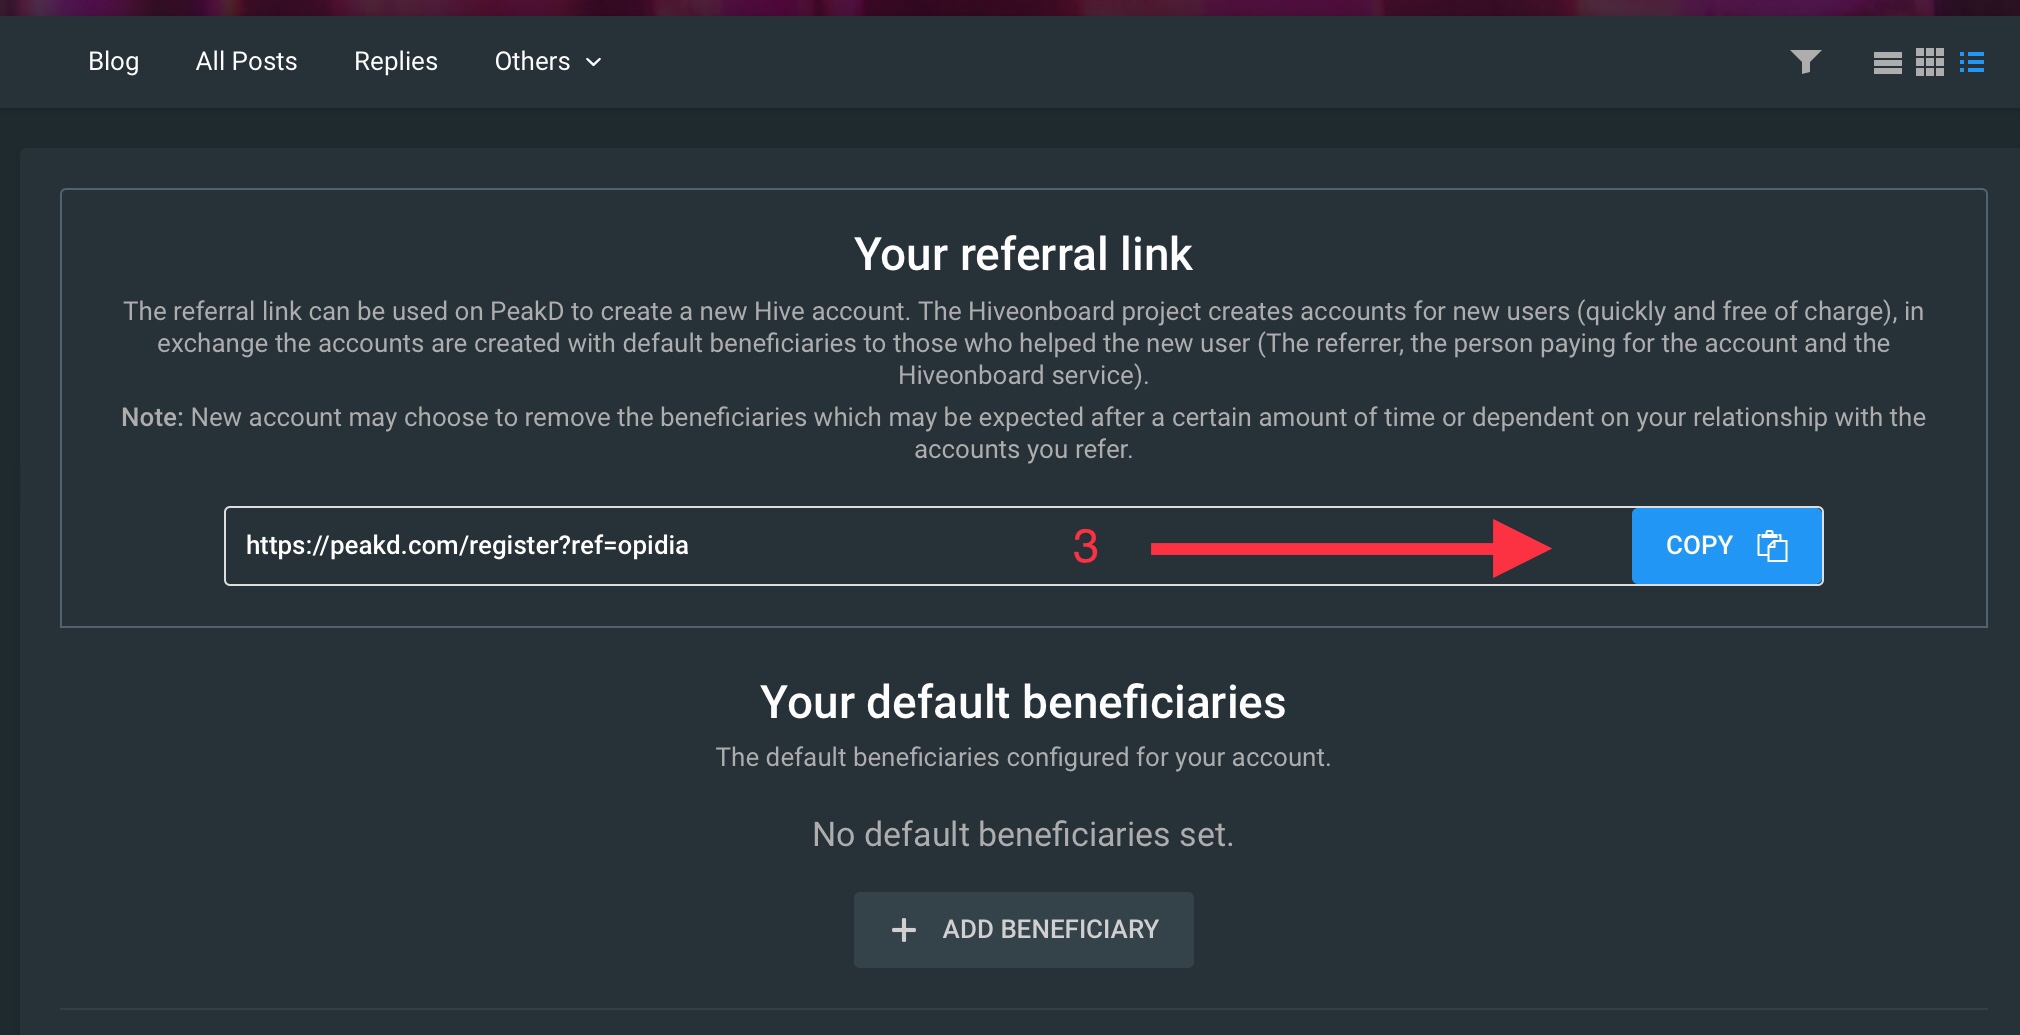Click the clipboard icon inside COPY

tap(1772, 546)
